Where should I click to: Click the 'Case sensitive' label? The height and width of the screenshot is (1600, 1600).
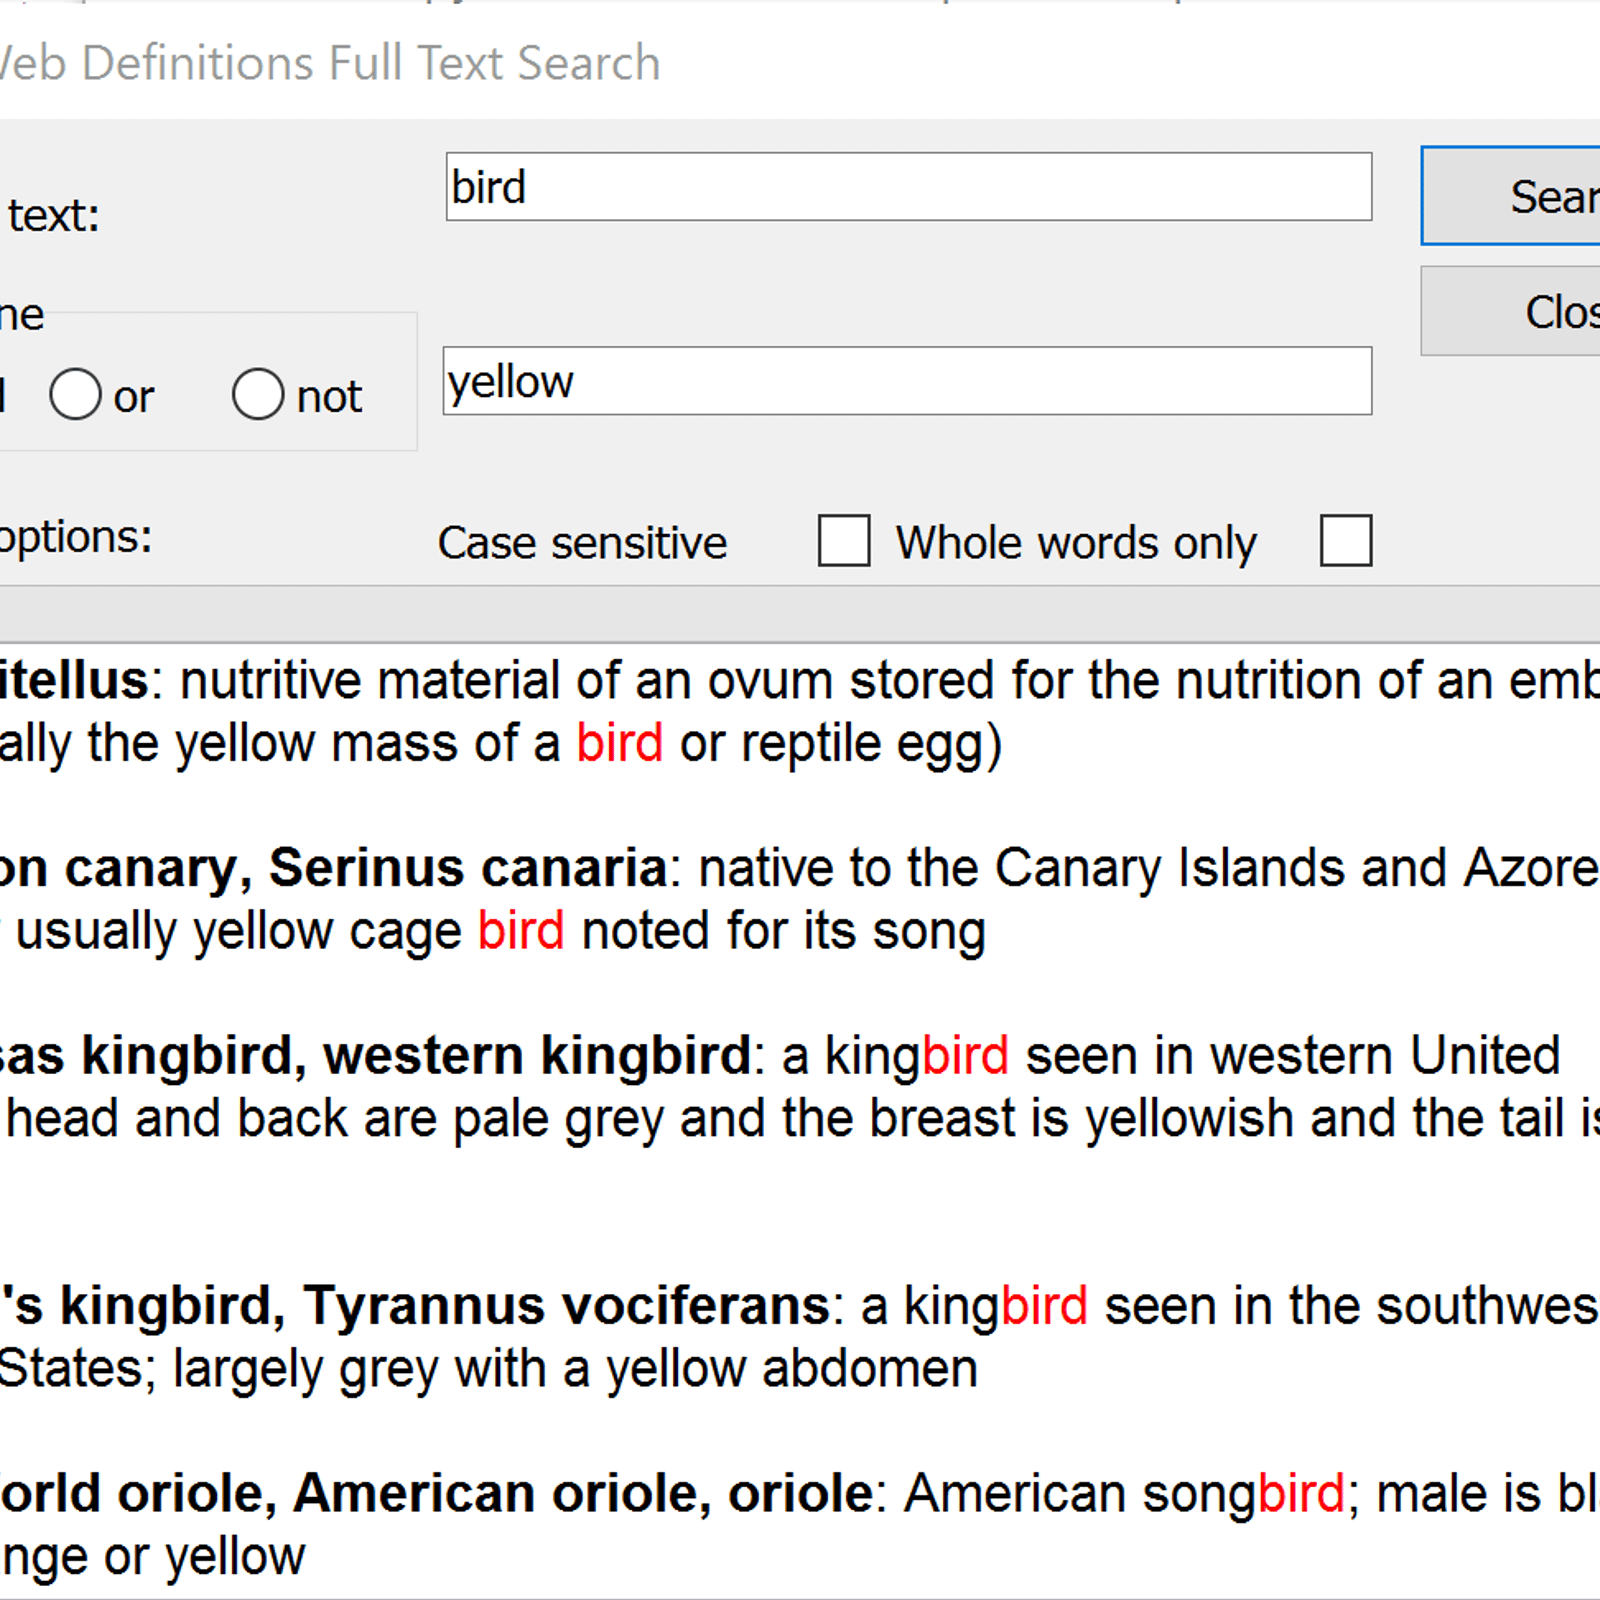582,543
